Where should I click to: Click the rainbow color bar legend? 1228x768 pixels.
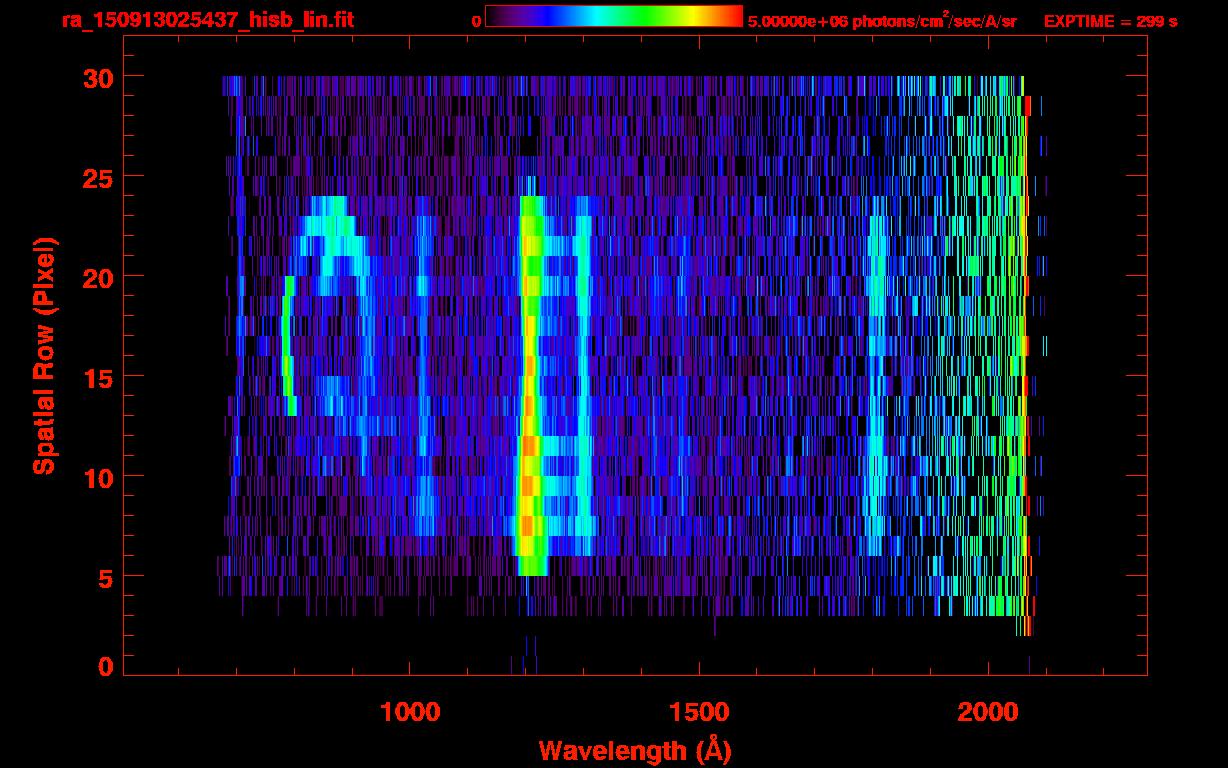[614, 17]
